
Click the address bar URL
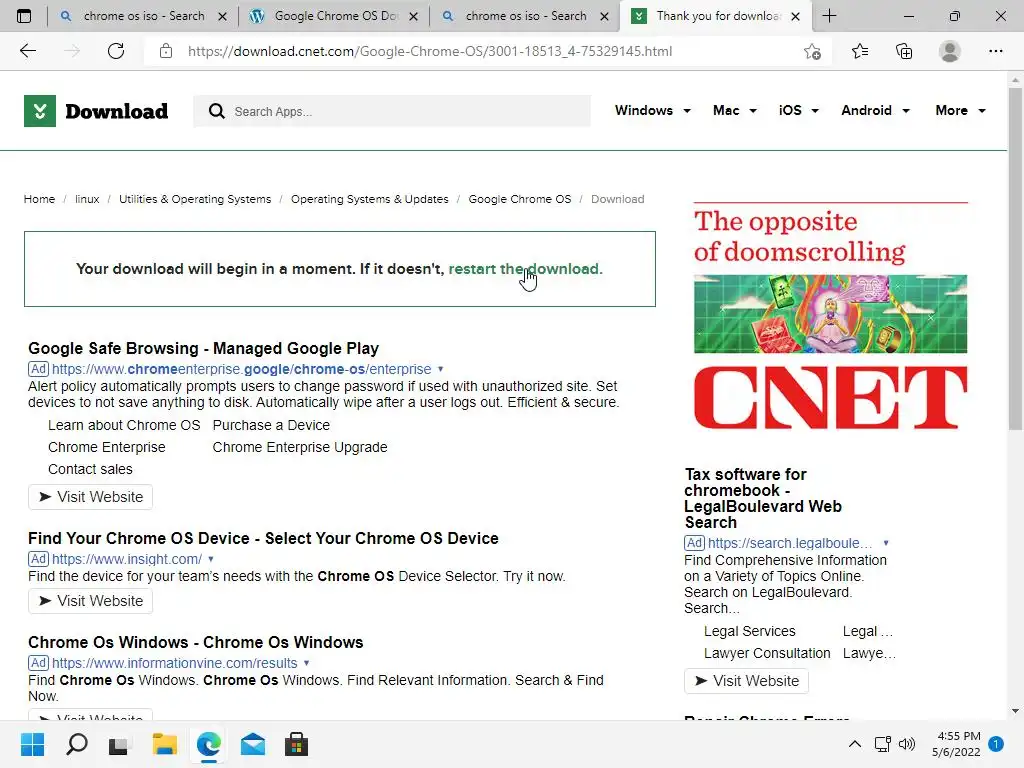tap(430, 51)
